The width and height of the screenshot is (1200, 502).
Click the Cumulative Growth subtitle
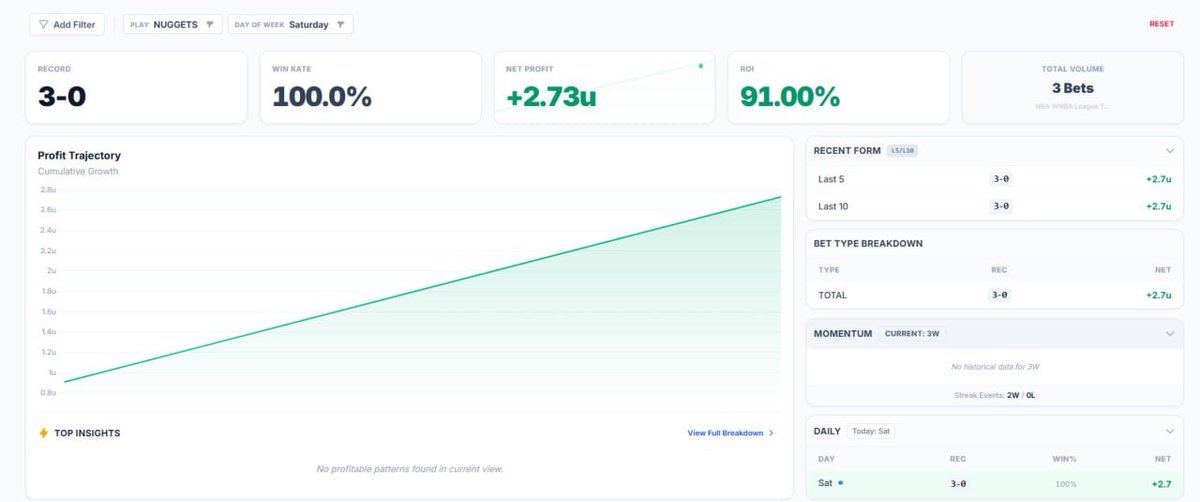(x=78, y=172)
